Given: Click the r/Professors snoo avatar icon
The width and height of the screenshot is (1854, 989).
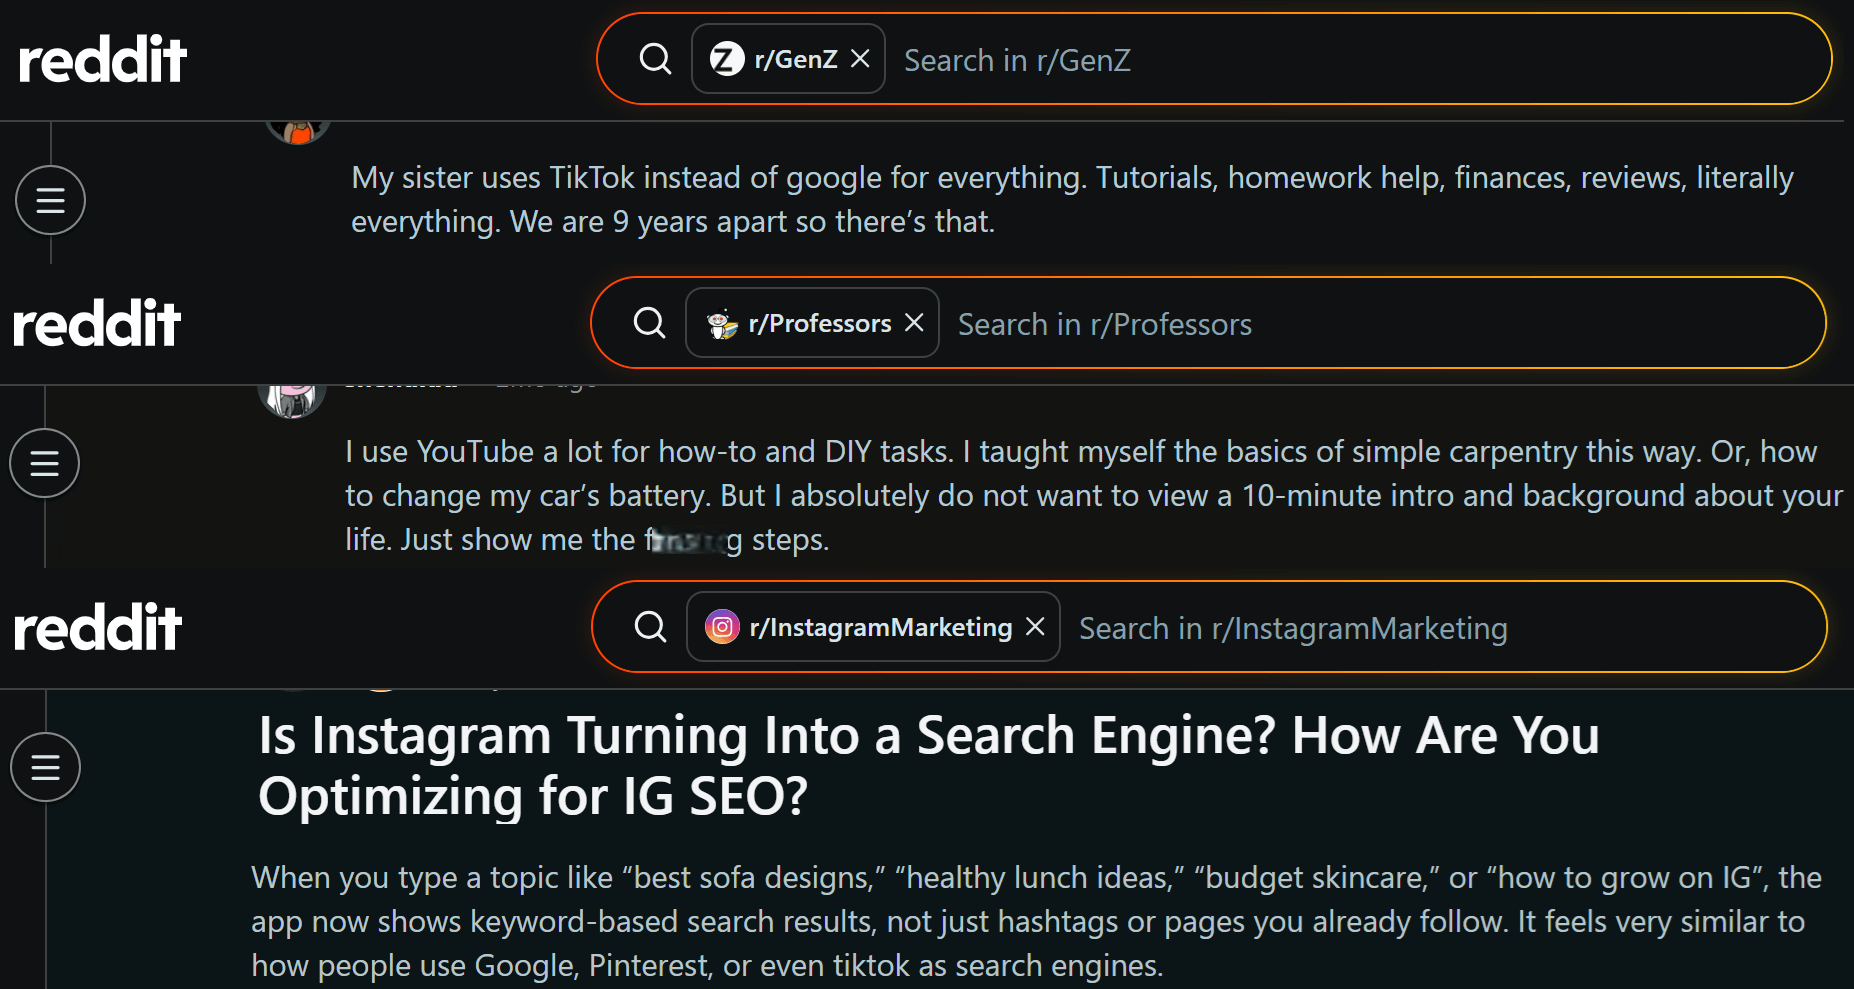Looking at the screenshot, I should (x=720, y=322).
